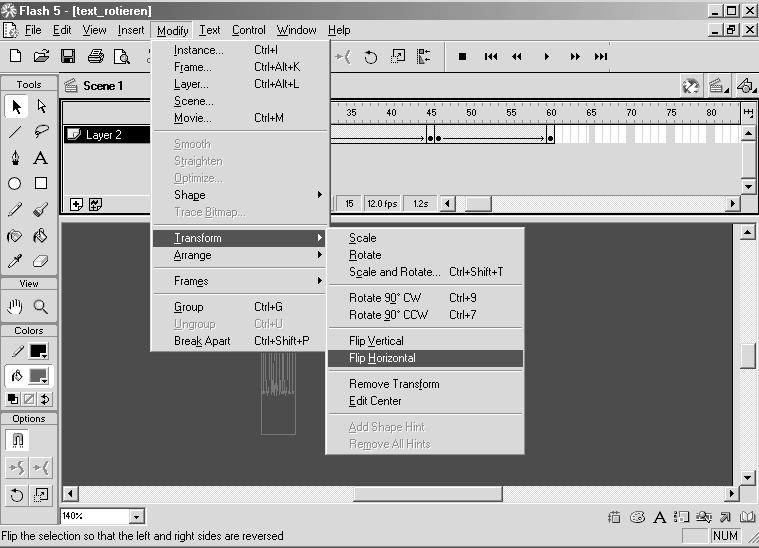
Task: Expand the Arrange submenu
Action: pyautogui.click(x=239, y=255)
